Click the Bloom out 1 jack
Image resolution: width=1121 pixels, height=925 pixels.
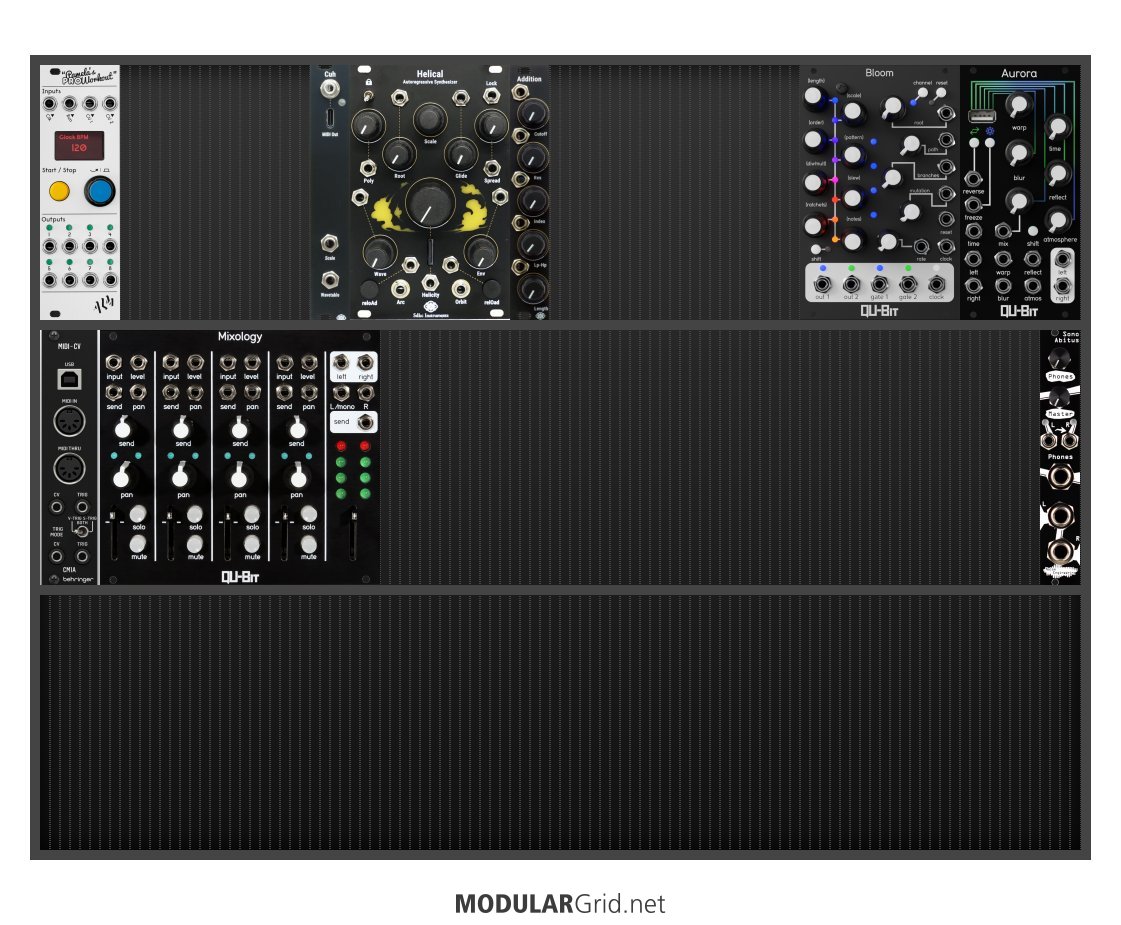pyautogui.click(x=822, y=284)
